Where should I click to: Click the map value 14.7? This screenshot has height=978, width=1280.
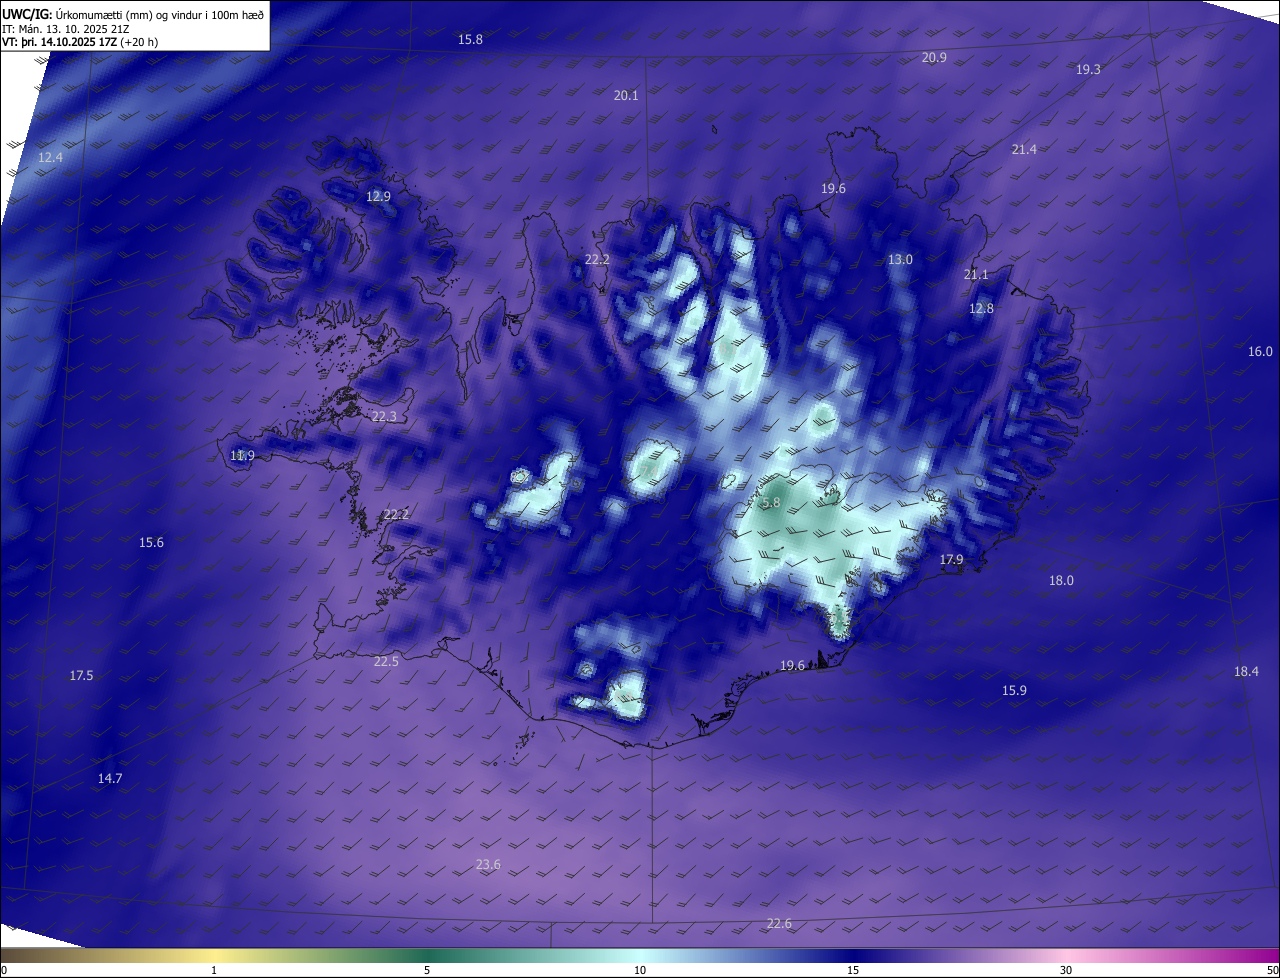click(x=110, y=778)
